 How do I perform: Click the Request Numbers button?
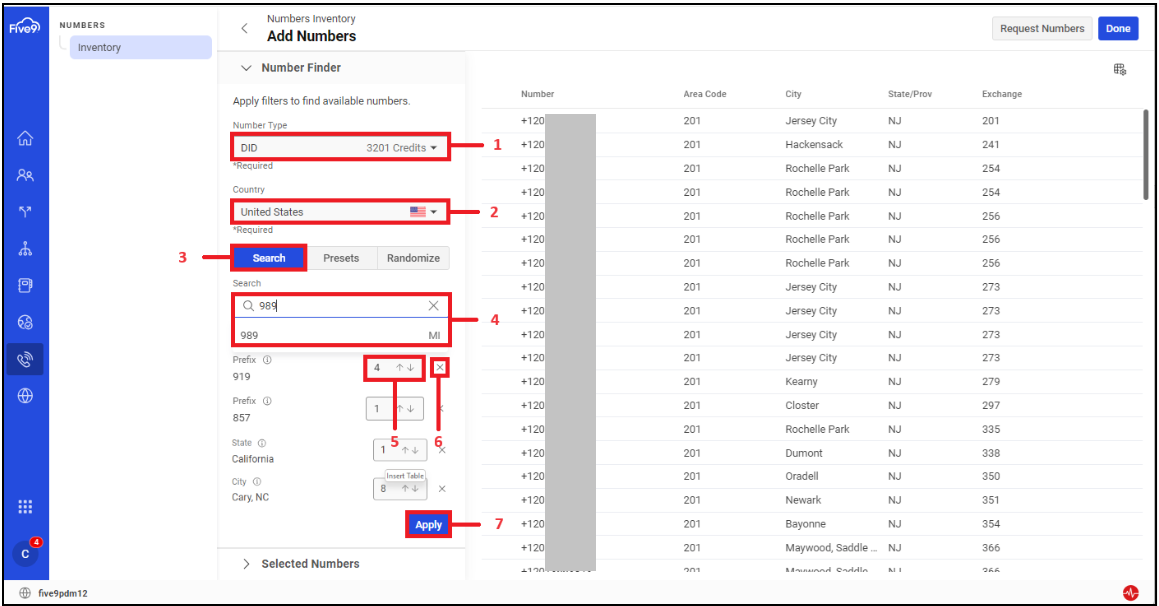[1042, 28]
